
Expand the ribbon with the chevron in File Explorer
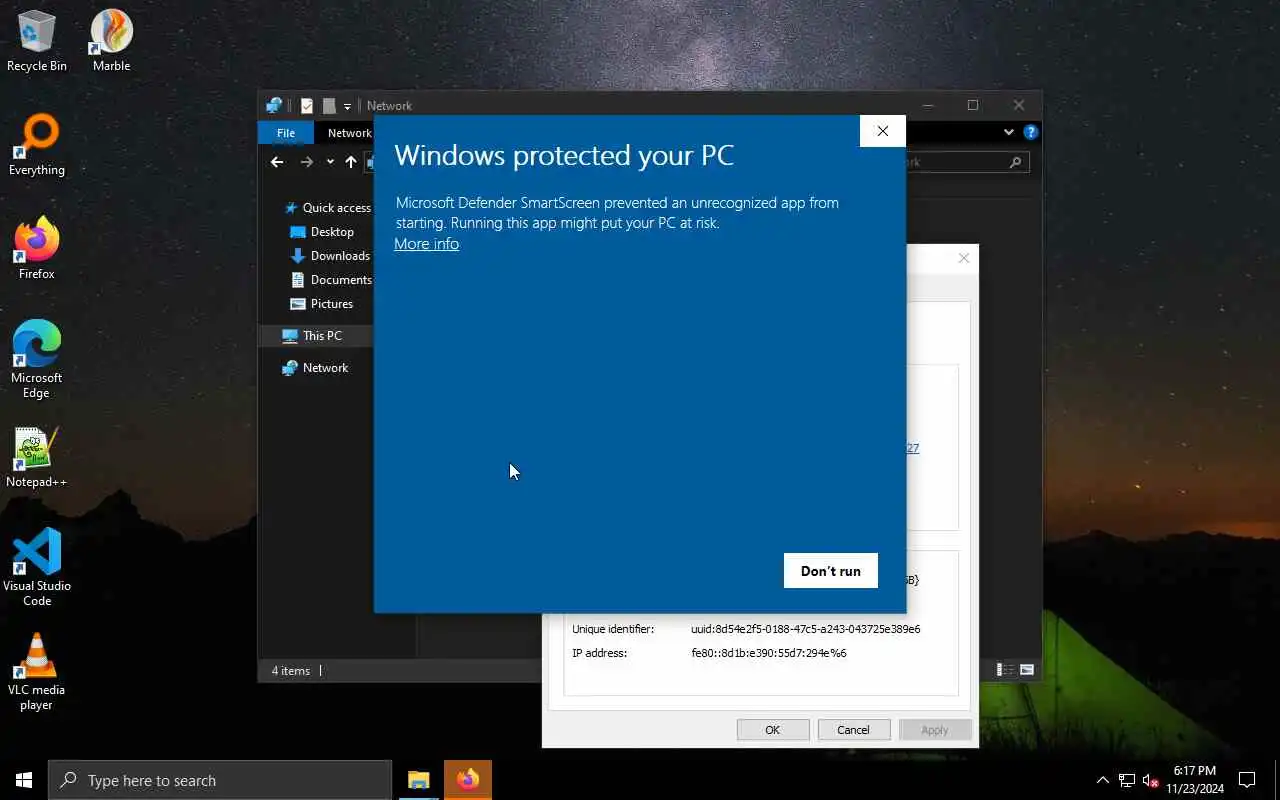[x=1009, y=132]
